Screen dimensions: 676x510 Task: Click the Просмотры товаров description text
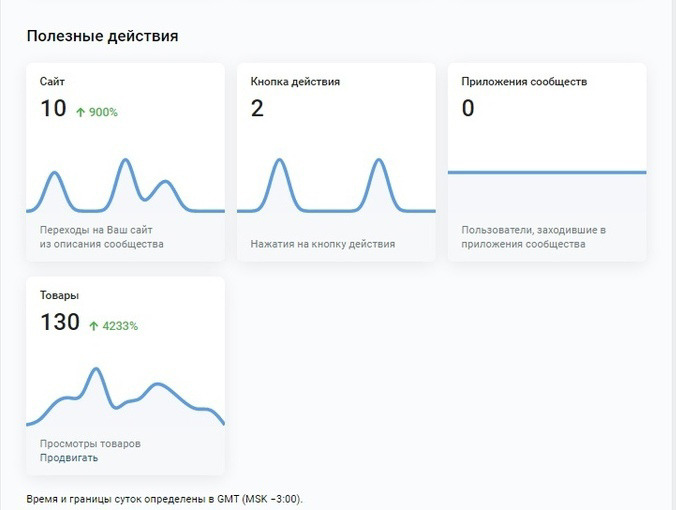[90, 444]
